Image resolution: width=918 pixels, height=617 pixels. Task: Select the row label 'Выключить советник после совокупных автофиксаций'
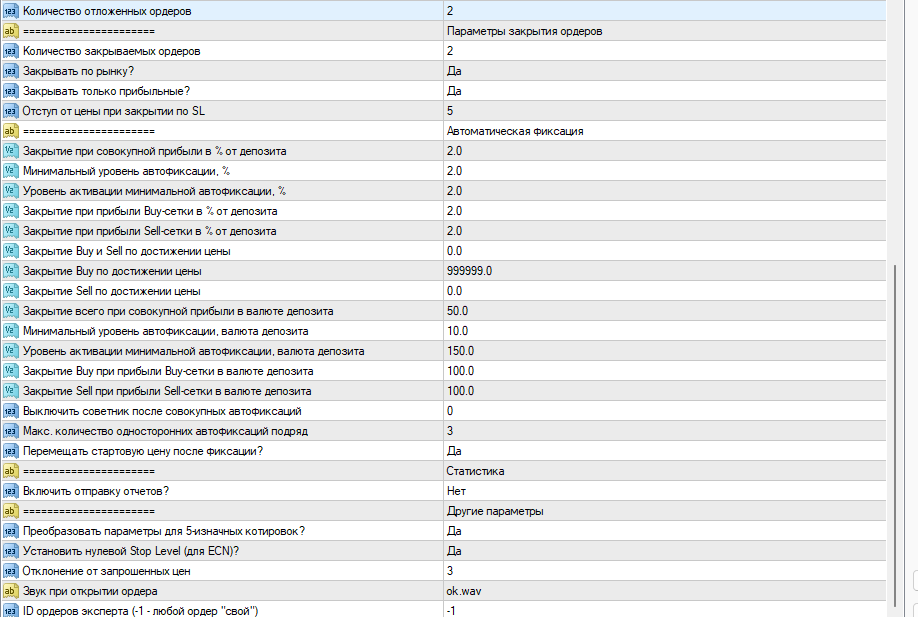click(x=162, y=410)
